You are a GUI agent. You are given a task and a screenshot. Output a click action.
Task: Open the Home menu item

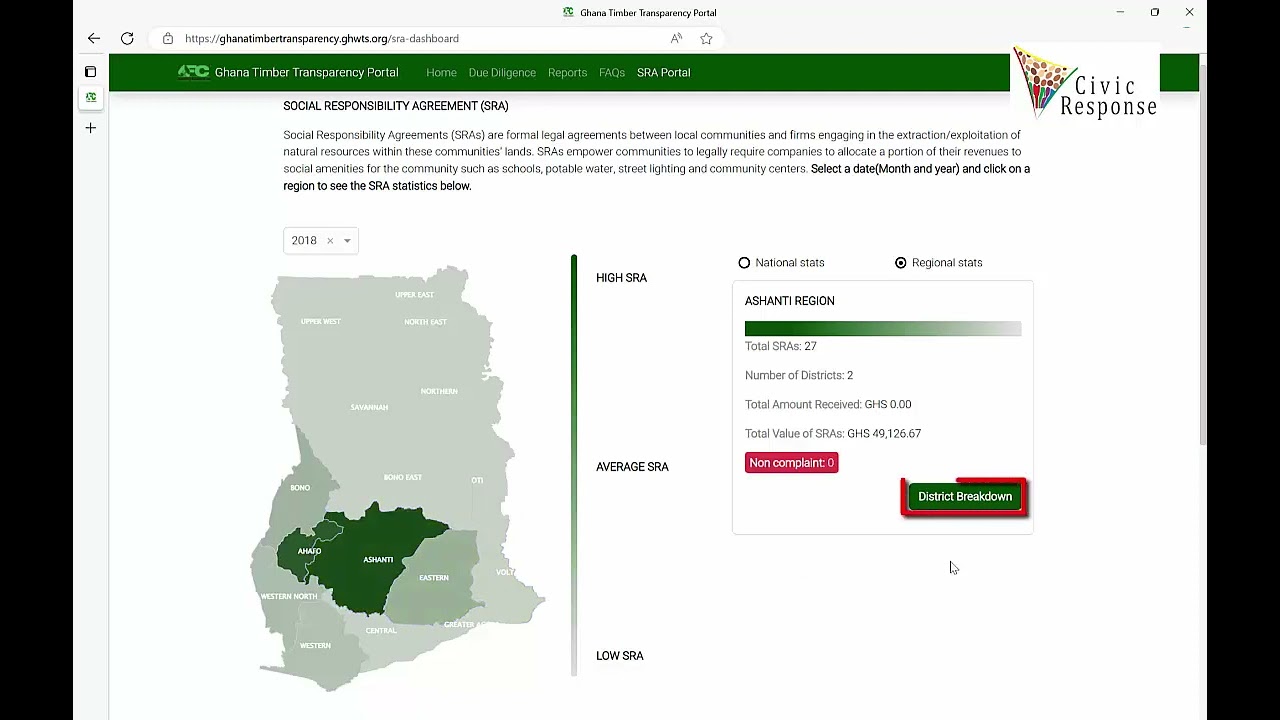(x=441, y=73)
